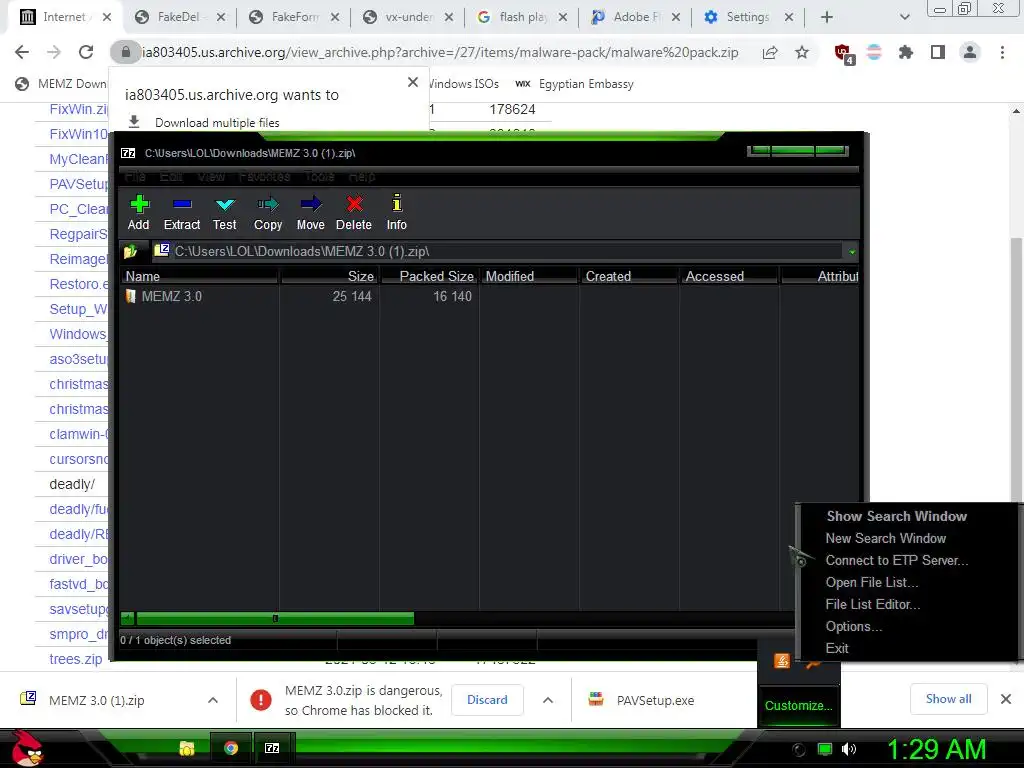The height and width of the screenshot is (768, 1024).
Task: Expand options chevron for MEMZ 3.0 (1).zip download
Action: click(213, 700)
